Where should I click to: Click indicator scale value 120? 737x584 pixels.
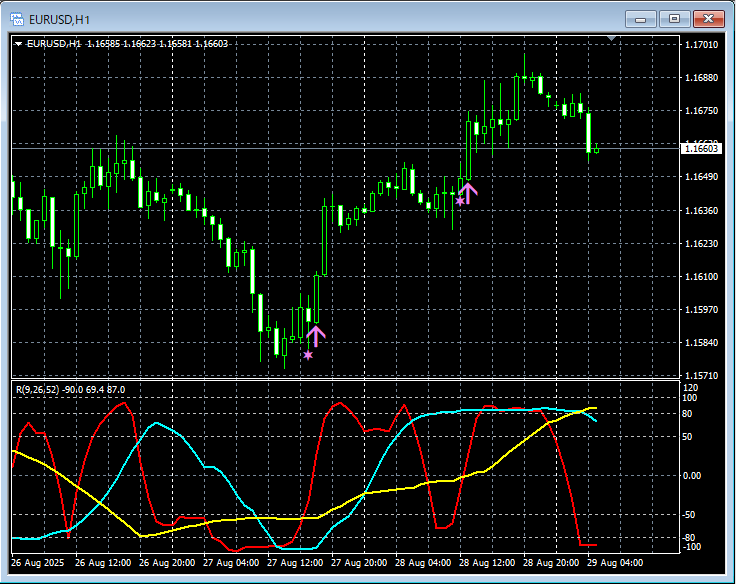(690, 387)
